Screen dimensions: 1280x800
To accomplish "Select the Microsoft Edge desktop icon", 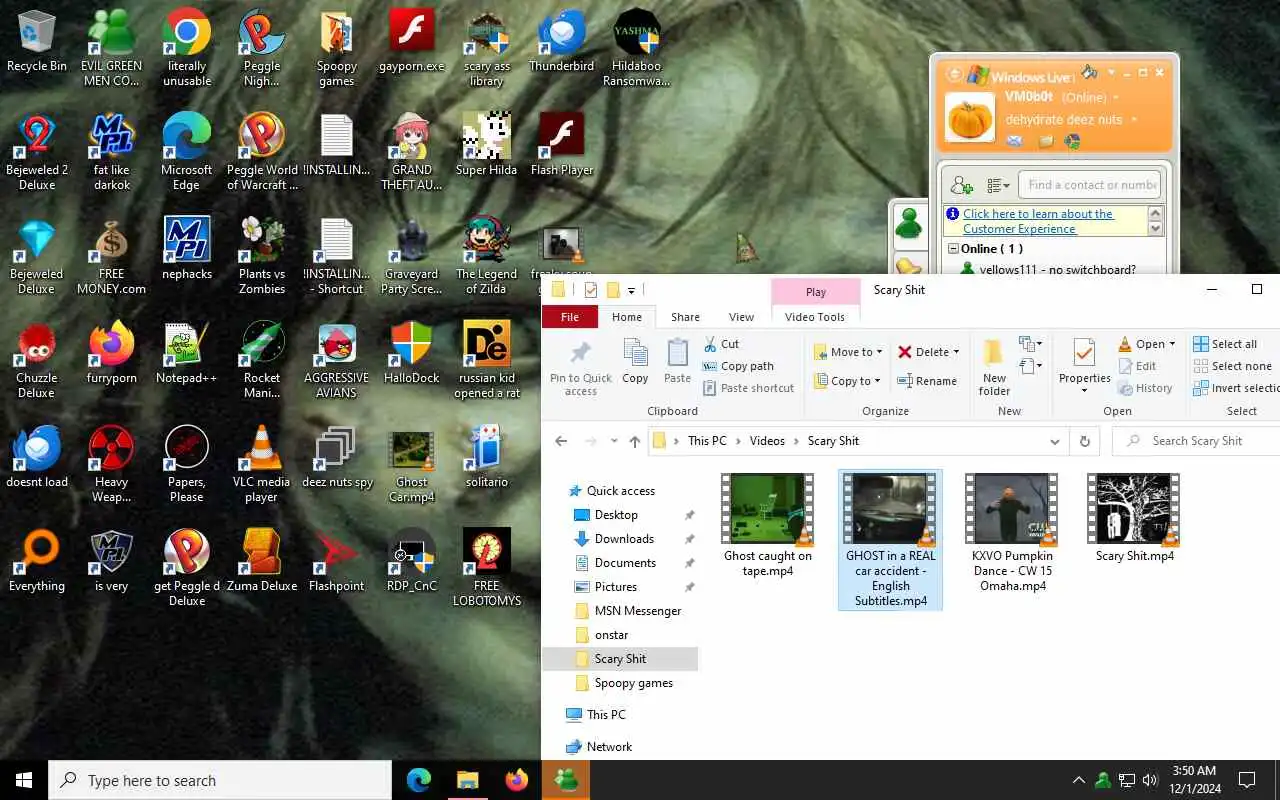I will point(187,152).
